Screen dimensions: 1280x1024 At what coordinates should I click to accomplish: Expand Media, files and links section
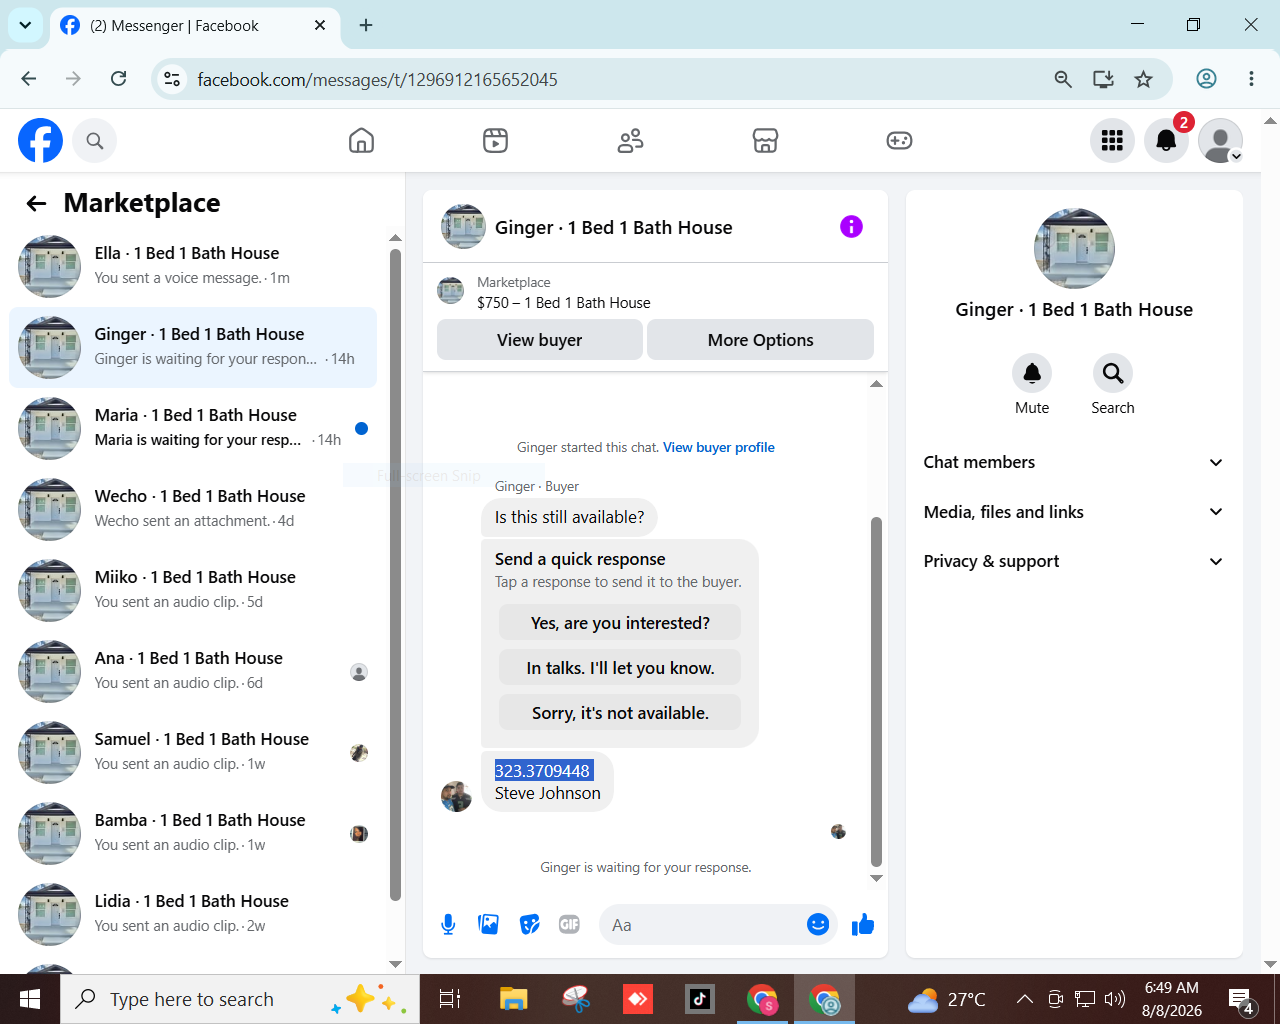point(1074,512)
